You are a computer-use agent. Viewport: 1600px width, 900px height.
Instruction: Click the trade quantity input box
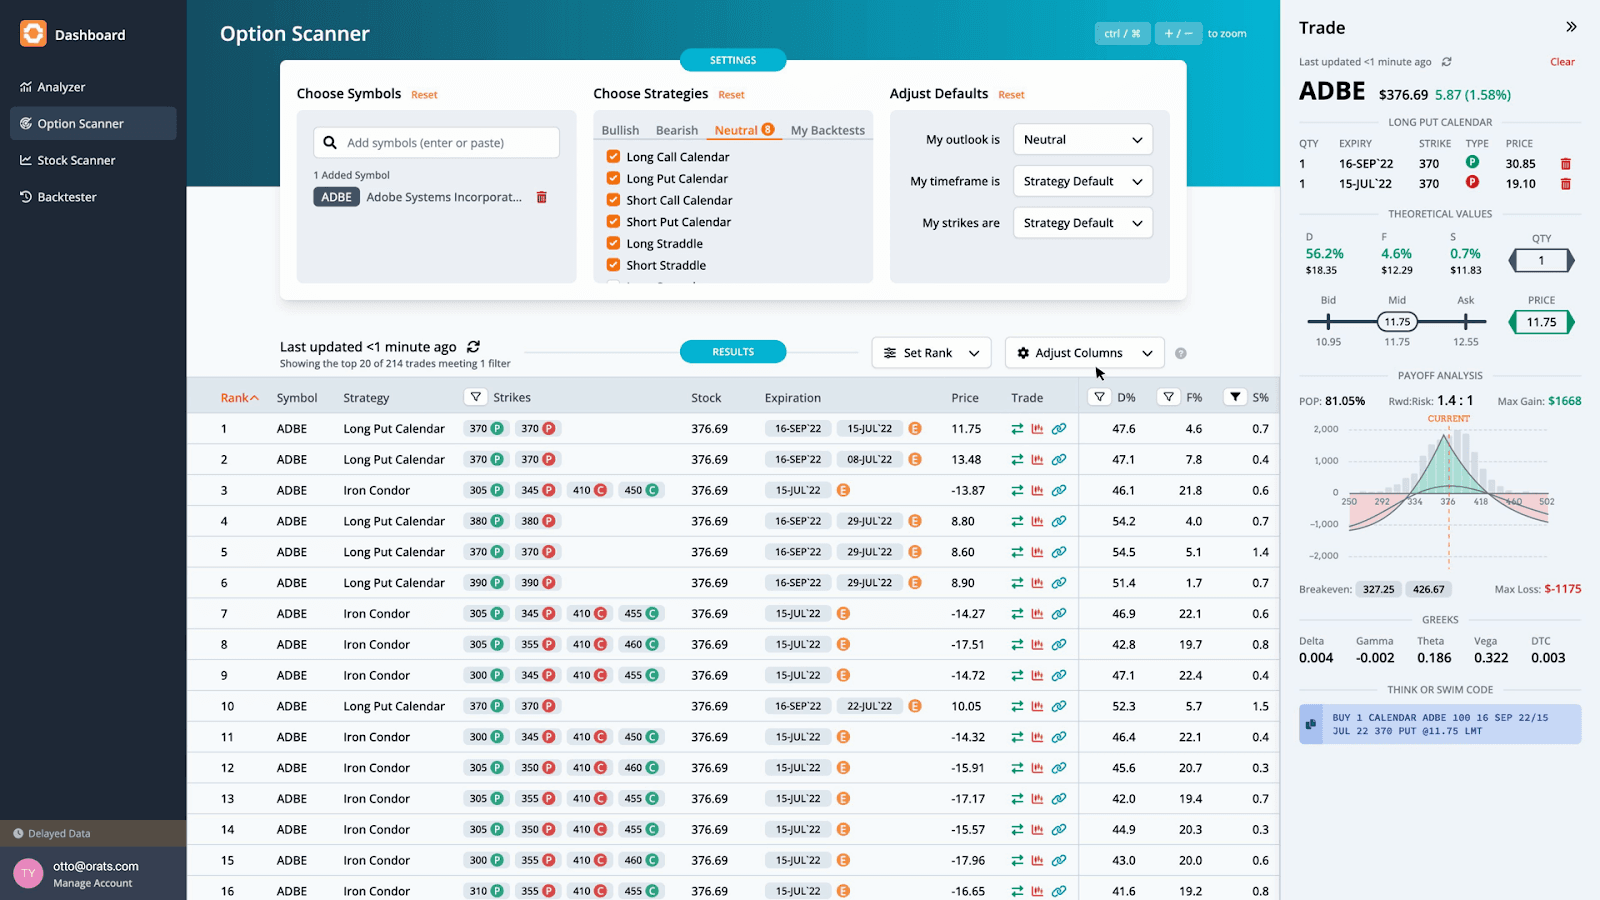click(1541, 261)
